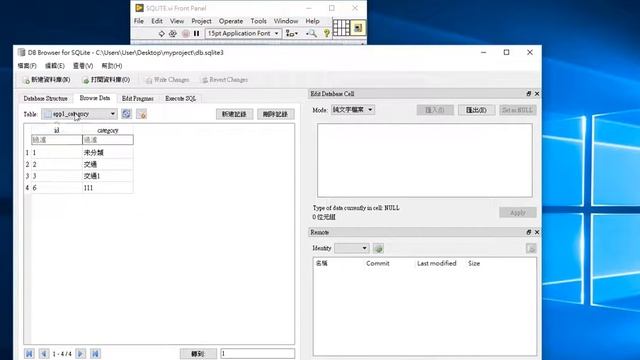This screenshot has width=640, height=360.
Task: Open Project menu in LabVIEW window
Action: [201, 21]
